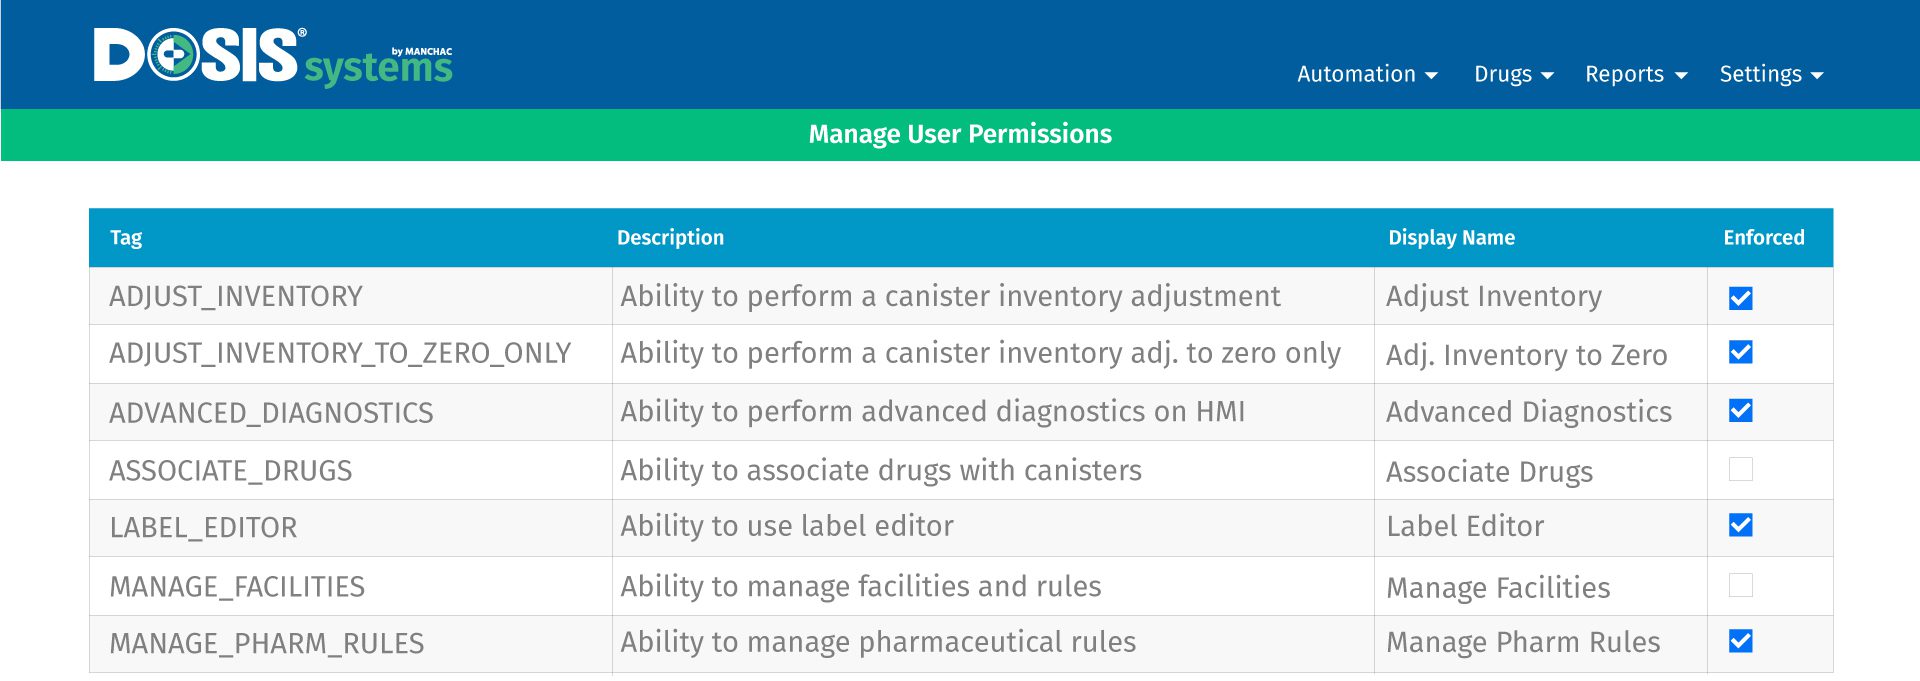
Task: Expand the Drugs dropdown menu
Action: [x=1514, y=75]
